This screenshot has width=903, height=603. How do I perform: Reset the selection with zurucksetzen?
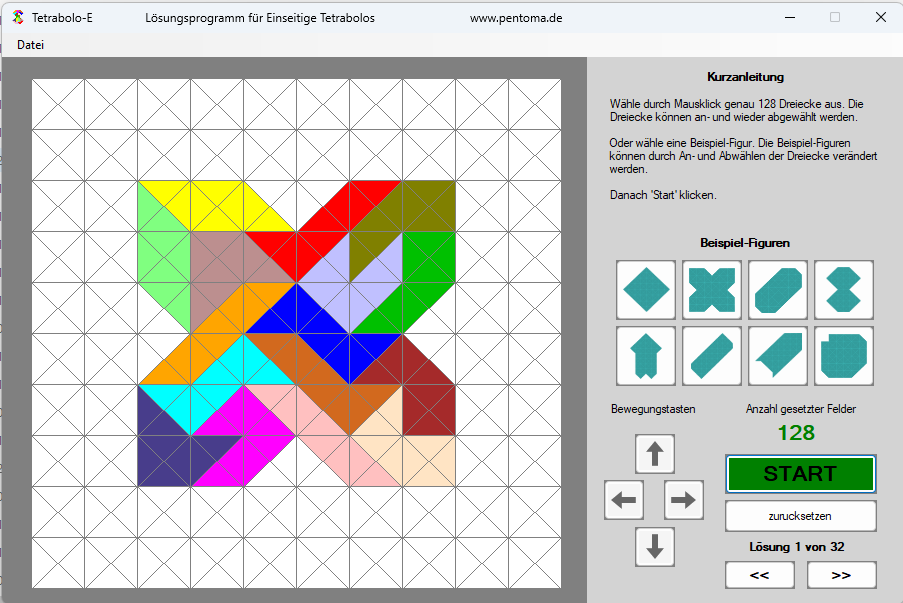pyautogui.click(x=799, y=516)
